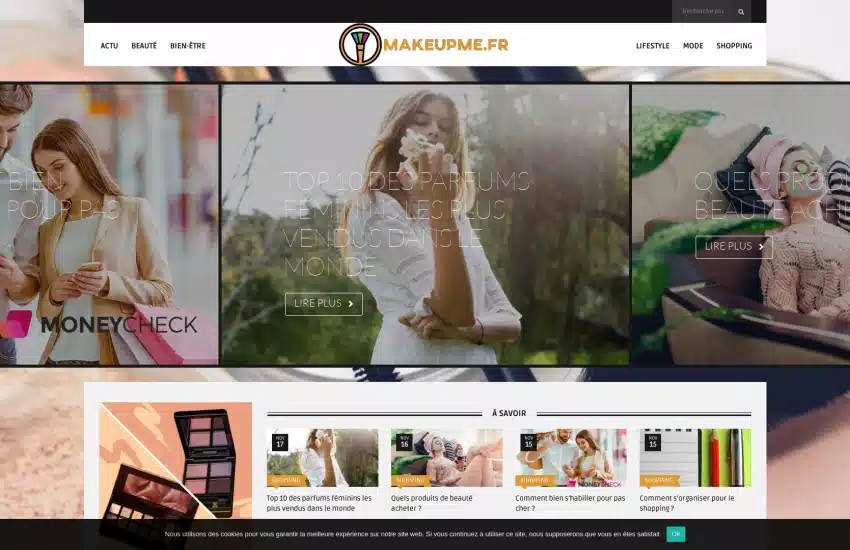Open the BEAUTÉ menu item
The image size is (850, 550).
pos(144,46)
